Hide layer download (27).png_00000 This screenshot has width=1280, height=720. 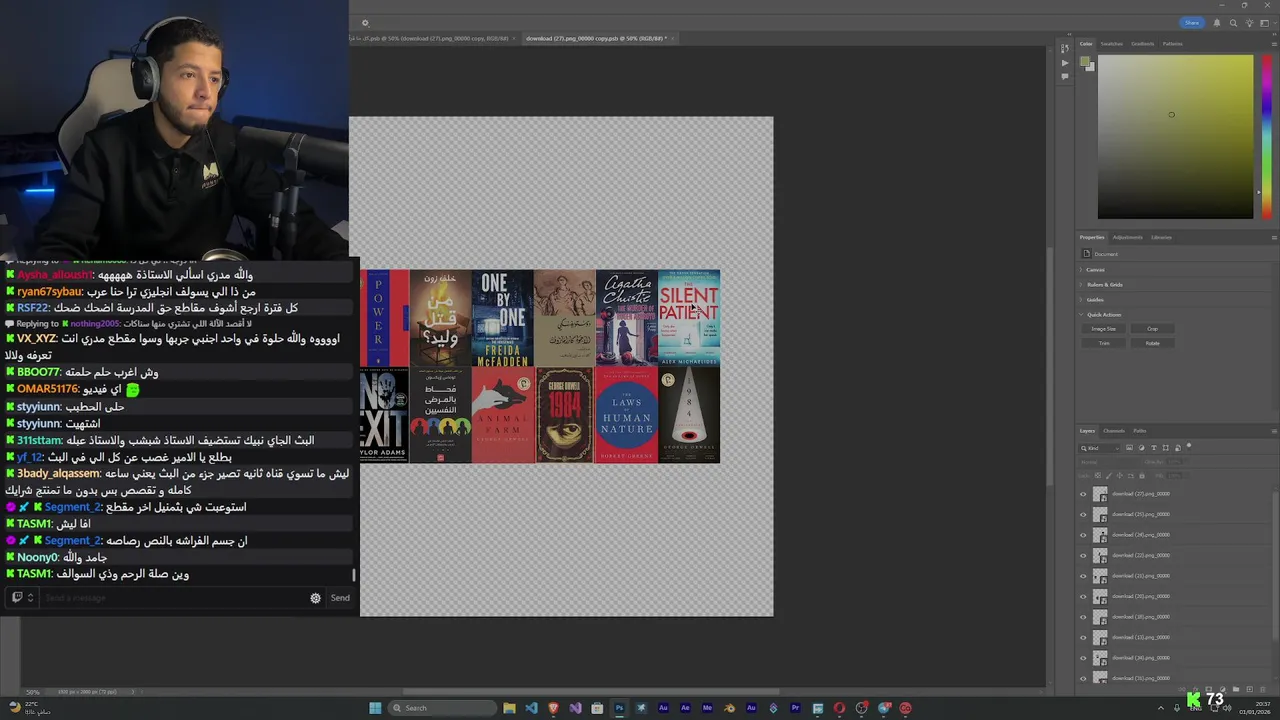click(x=1083, y=494)
